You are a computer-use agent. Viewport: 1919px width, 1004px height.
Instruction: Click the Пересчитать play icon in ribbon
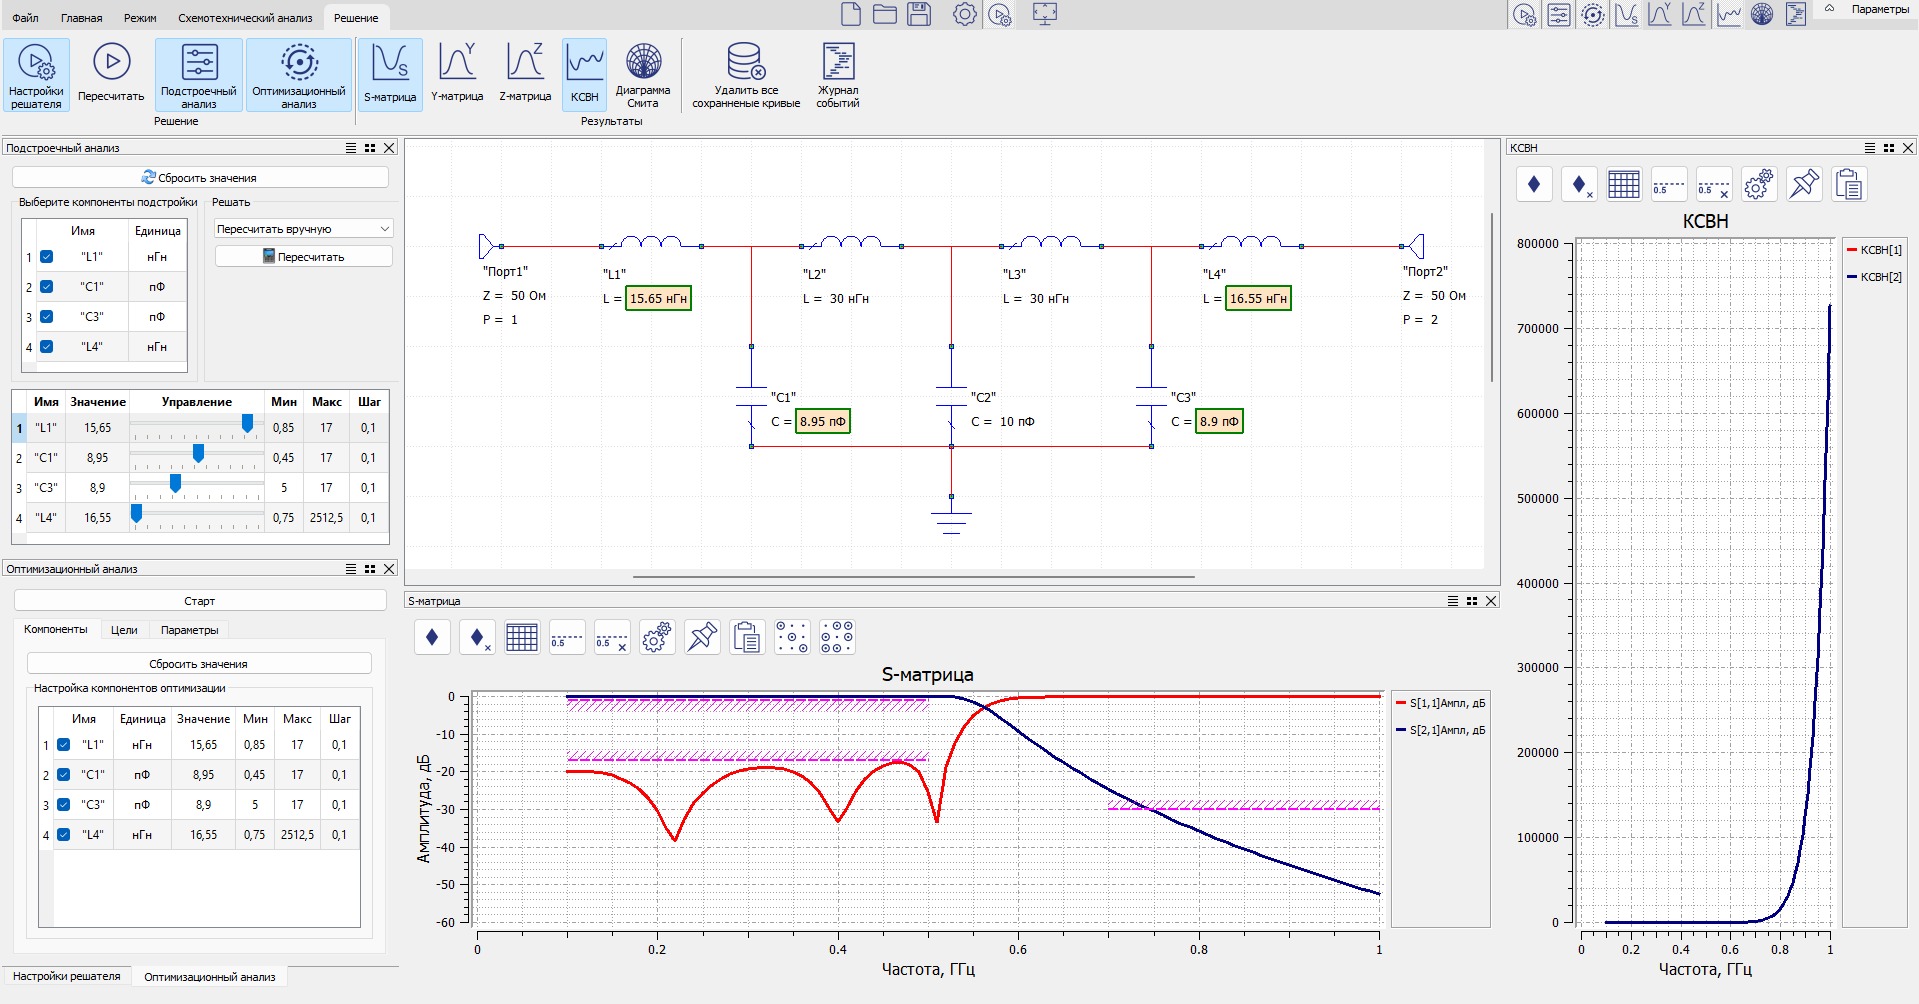pyautogui.click(x=111, y=63)
